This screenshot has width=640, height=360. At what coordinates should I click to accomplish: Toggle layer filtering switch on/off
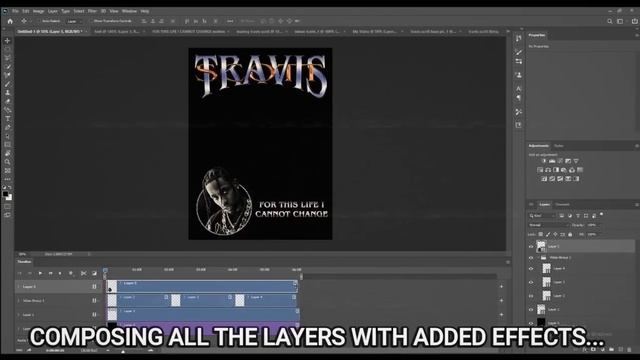[602, 215]
